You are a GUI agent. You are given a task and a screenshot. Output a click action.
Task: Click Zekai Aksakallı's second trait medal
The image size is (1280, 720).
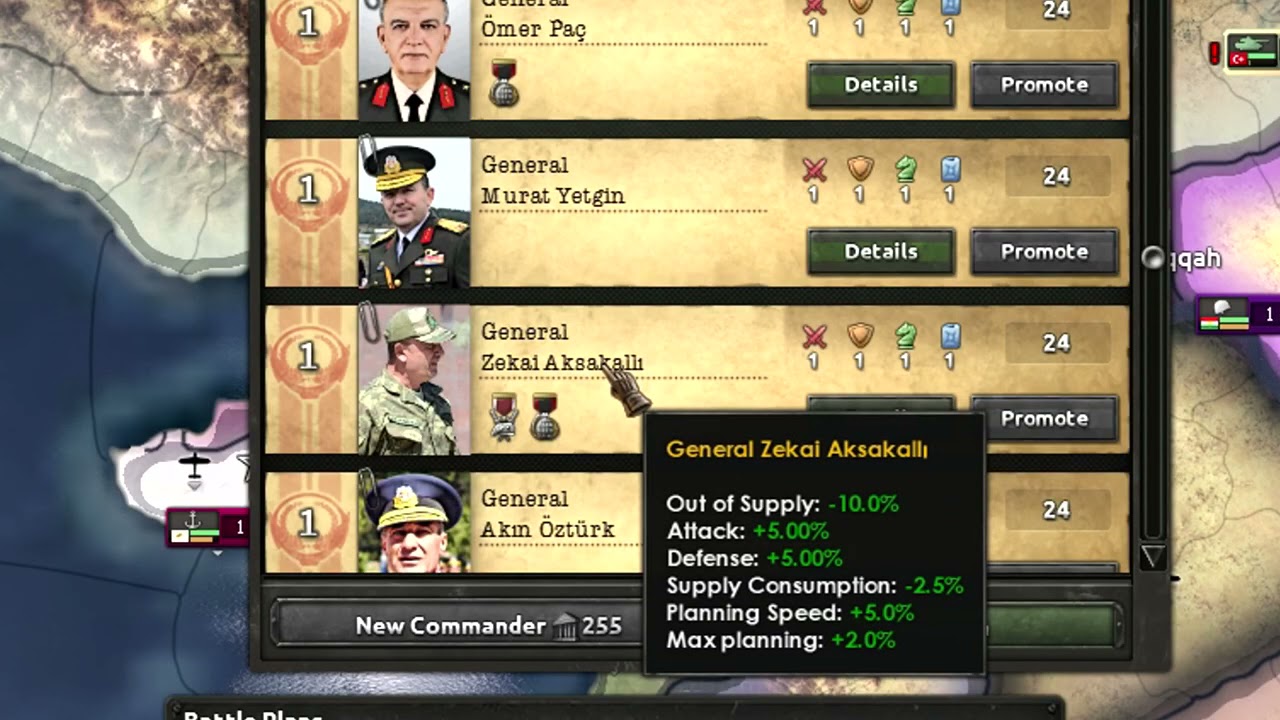[544, 415]
